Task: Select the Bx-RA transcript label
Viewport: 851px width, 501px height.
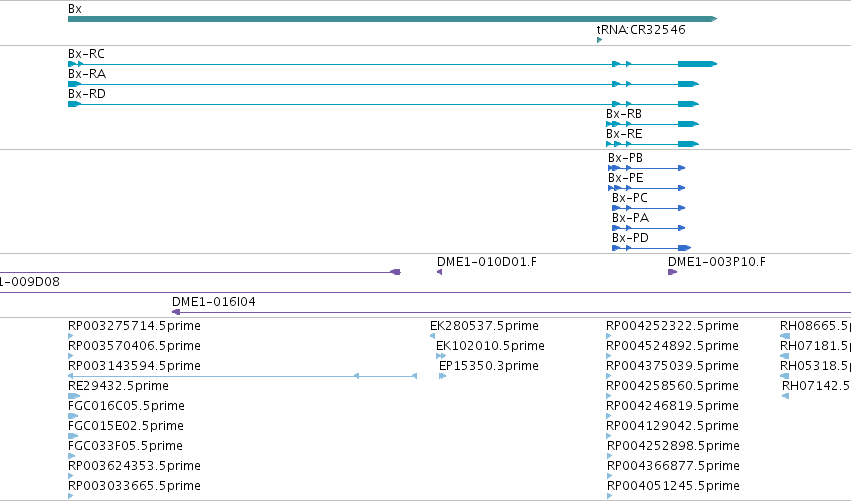Action: (87, 74)
